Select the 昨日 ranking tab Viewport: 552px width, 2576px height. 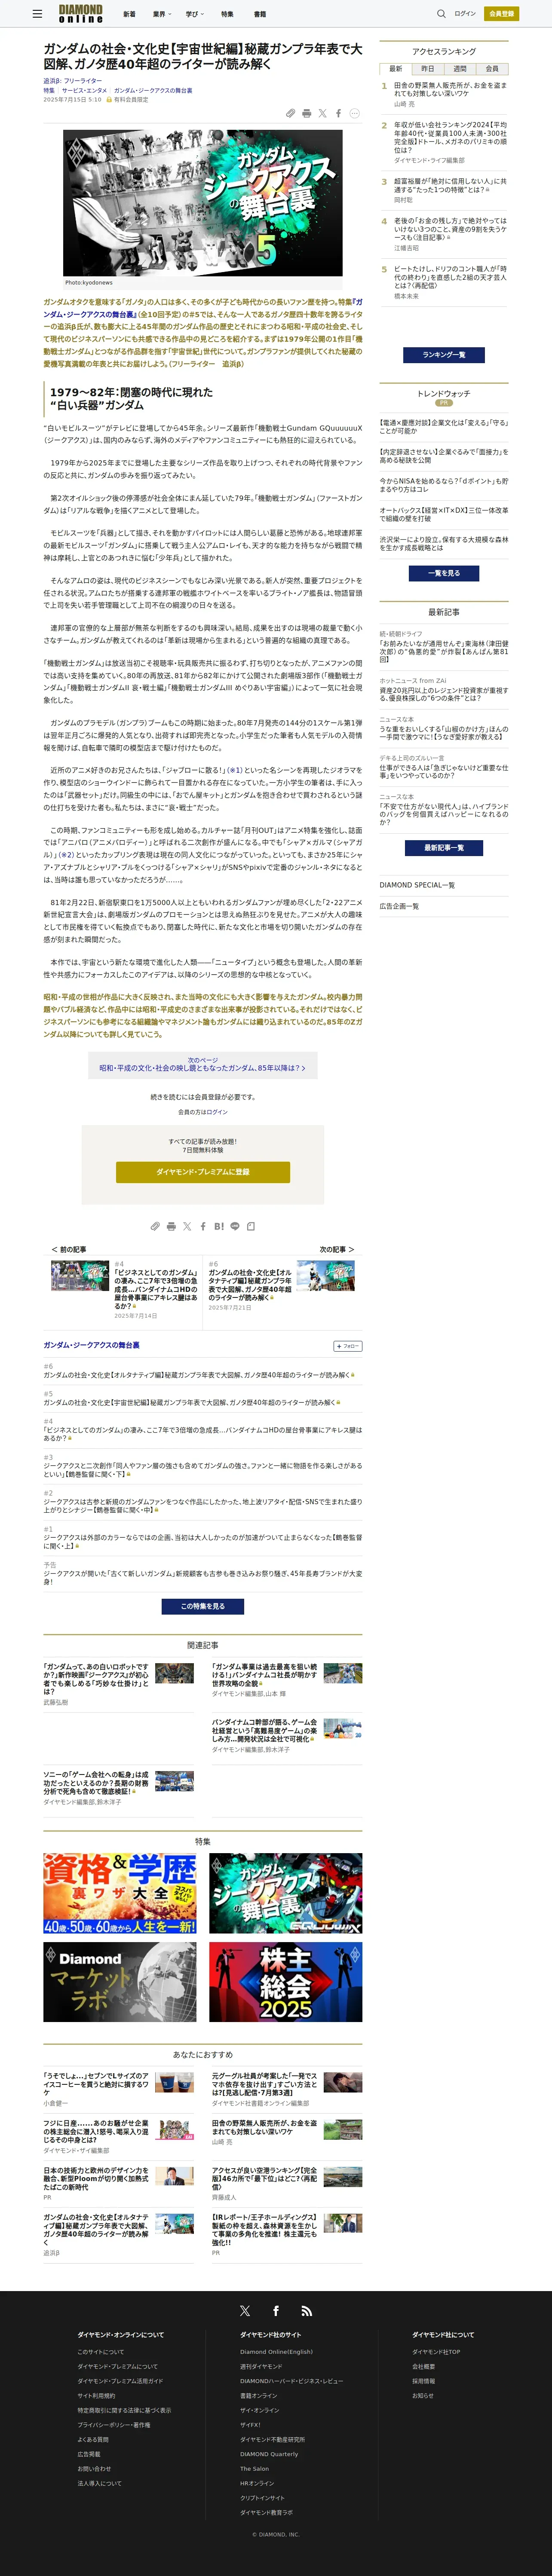coord(428,69)
